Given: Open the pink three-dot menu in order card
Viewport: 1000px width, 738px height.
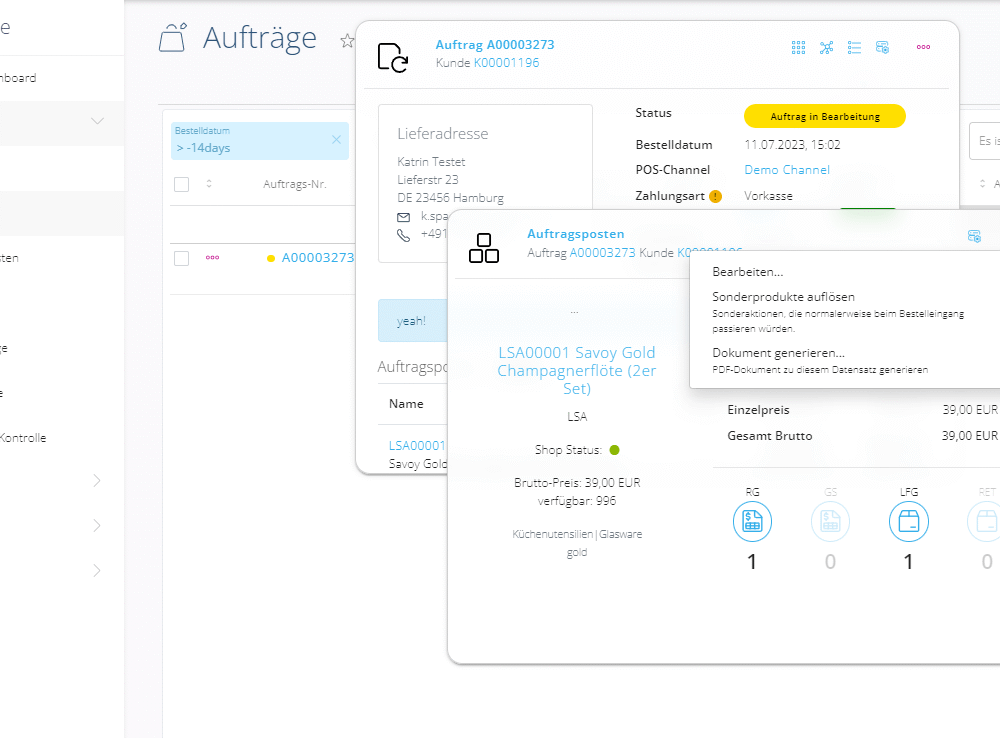Looking at the screenshot, I should (x=923, y=47).
